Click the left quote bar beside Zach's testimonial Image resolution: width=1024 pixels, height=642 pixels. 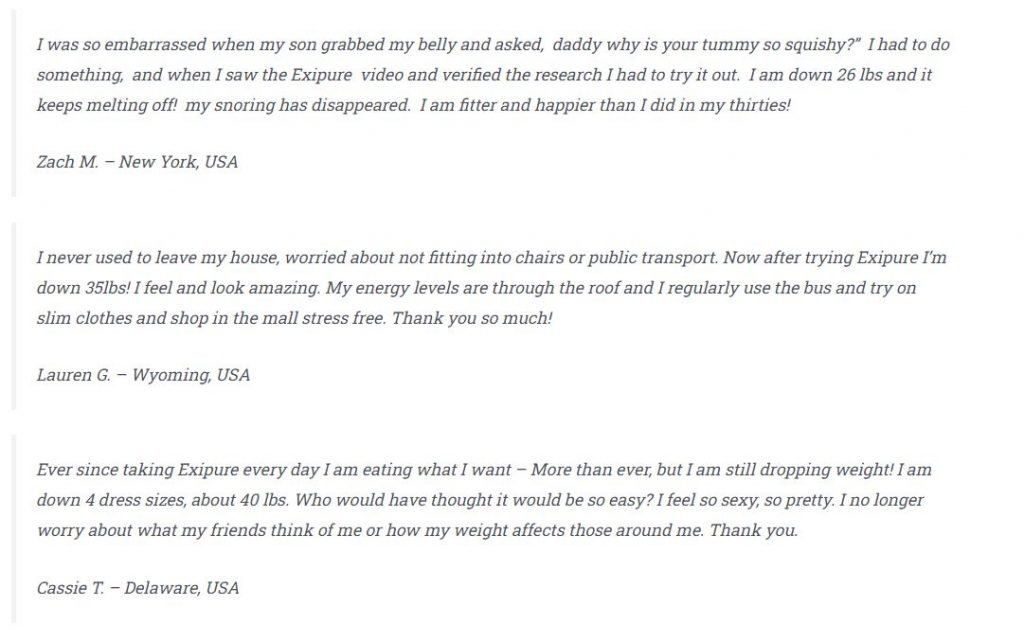point(14,103)
